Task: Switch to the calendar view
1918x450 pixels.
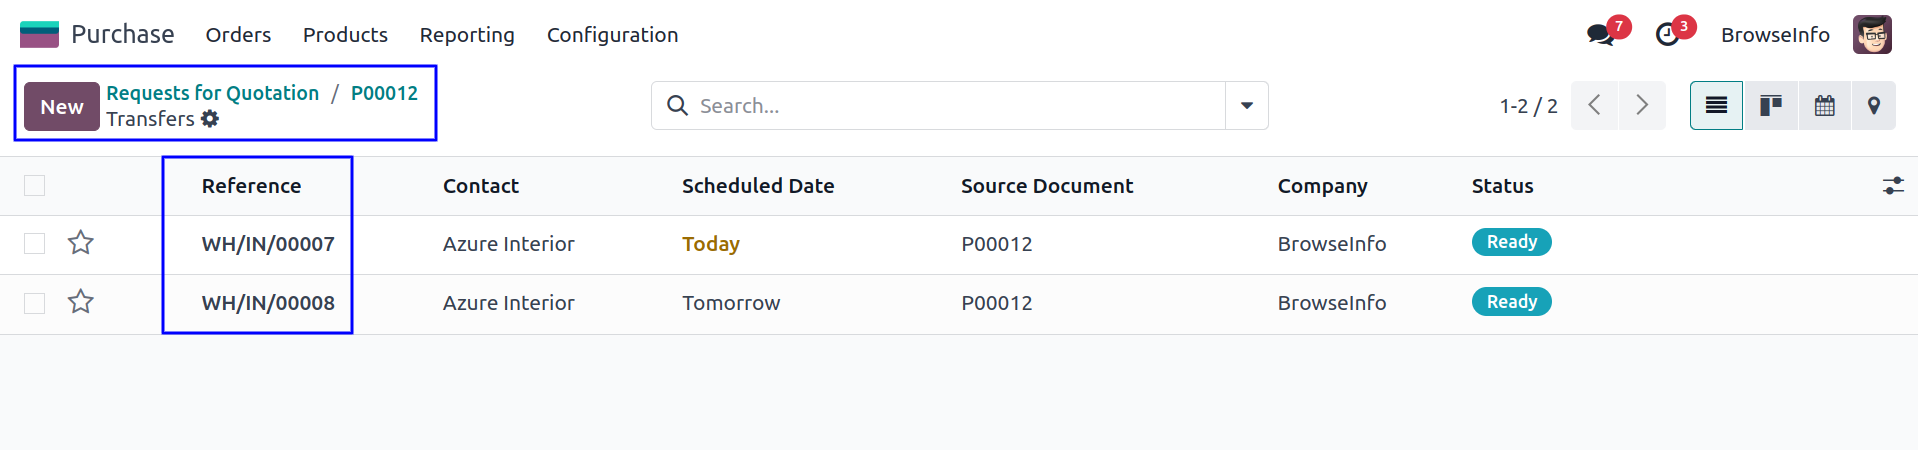Action: (x=1825, y=105)
